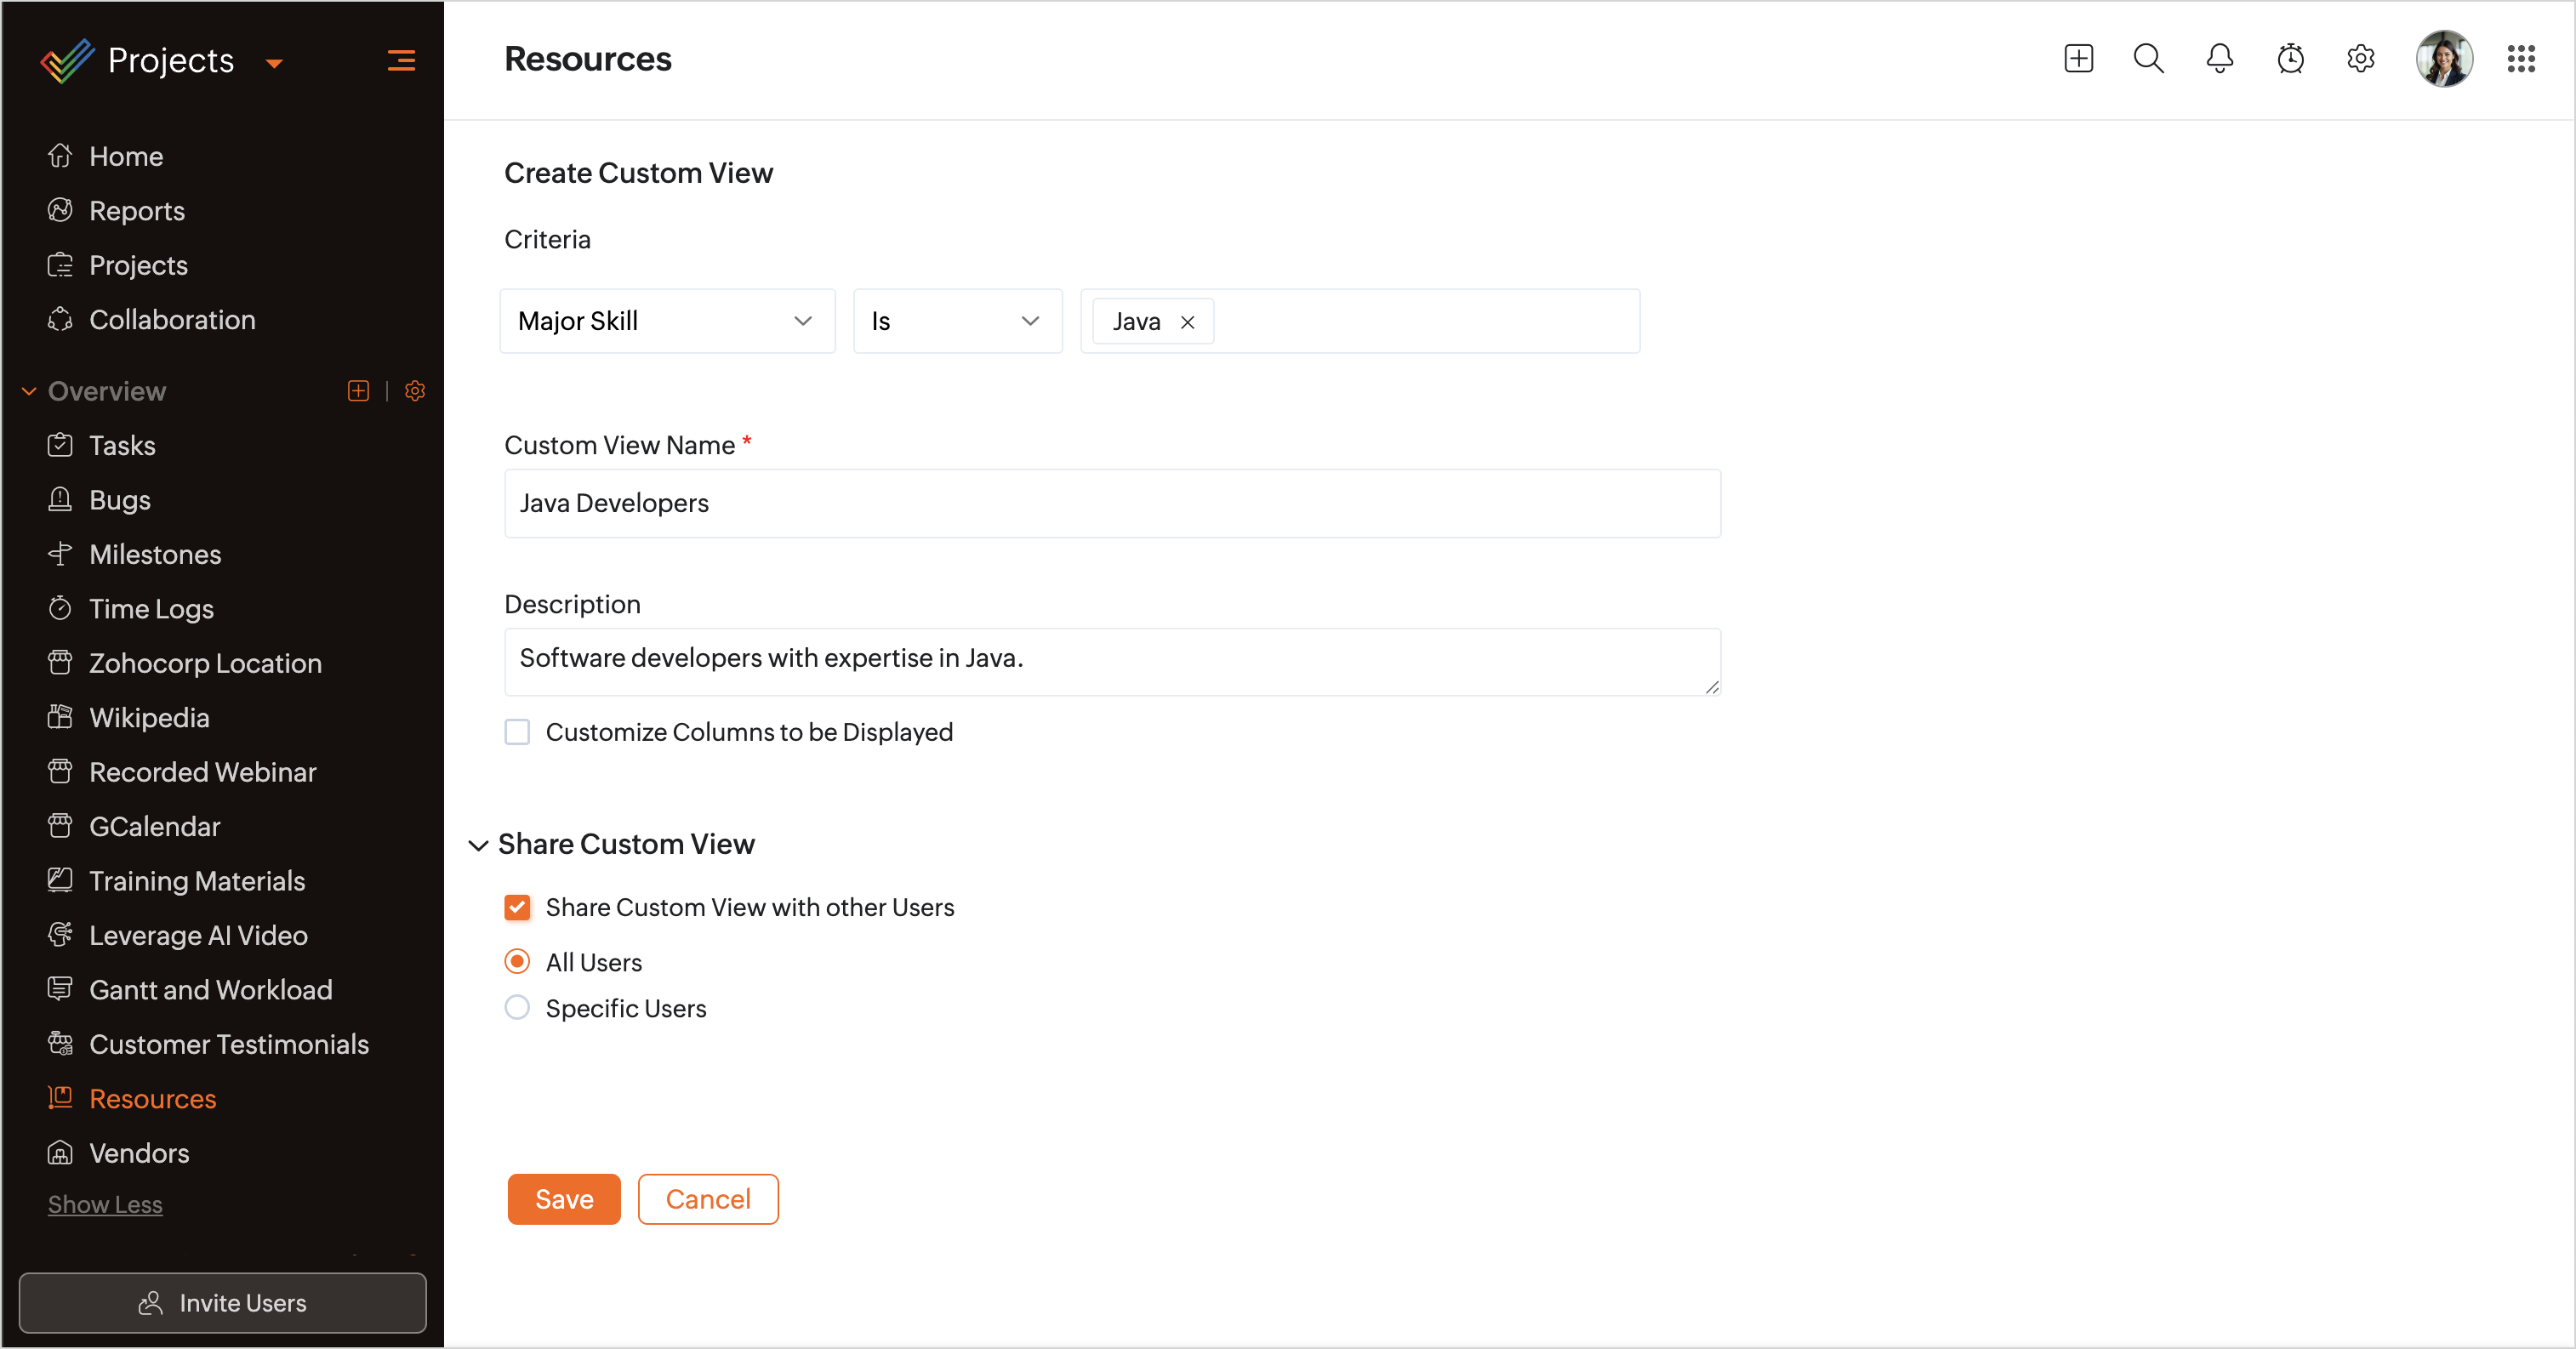The height and width of the screenshot is (1349, 2576).
Task: Click the search magnifier icon
Action: coord(2148,59)
